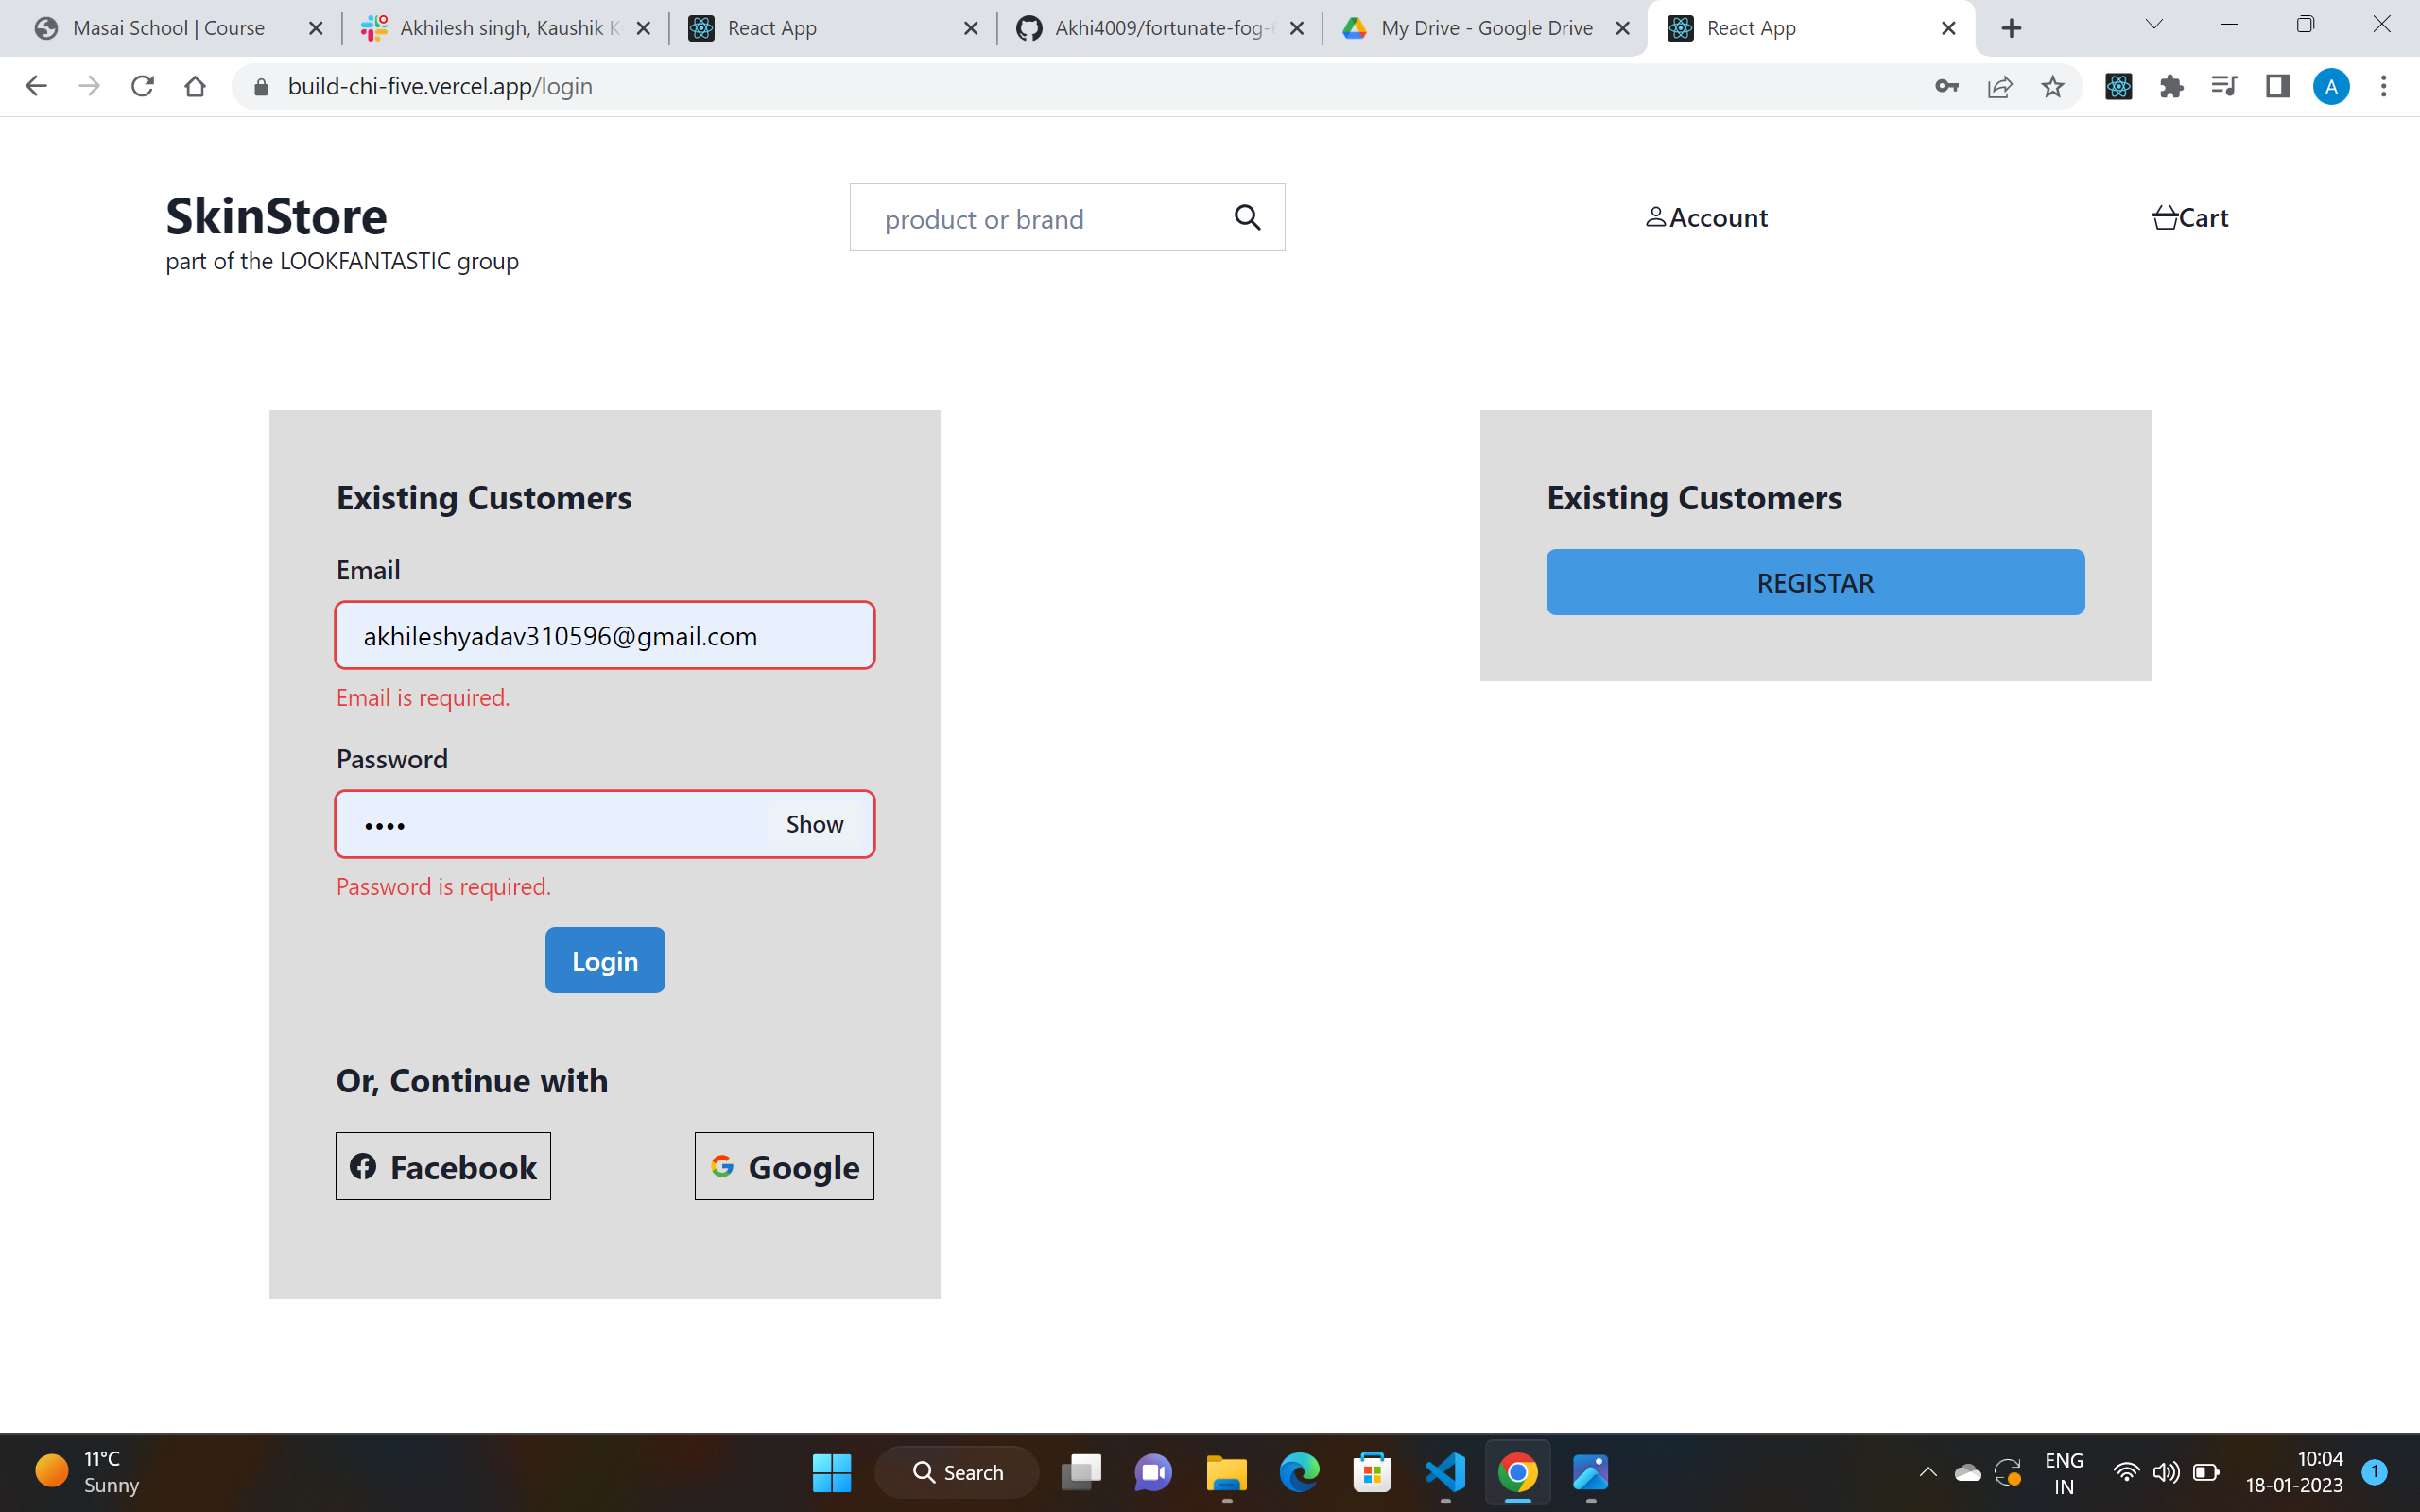The image size is (2420, 1512).
Task: Go forward in browser history
Action: click(x=89, y=86)
